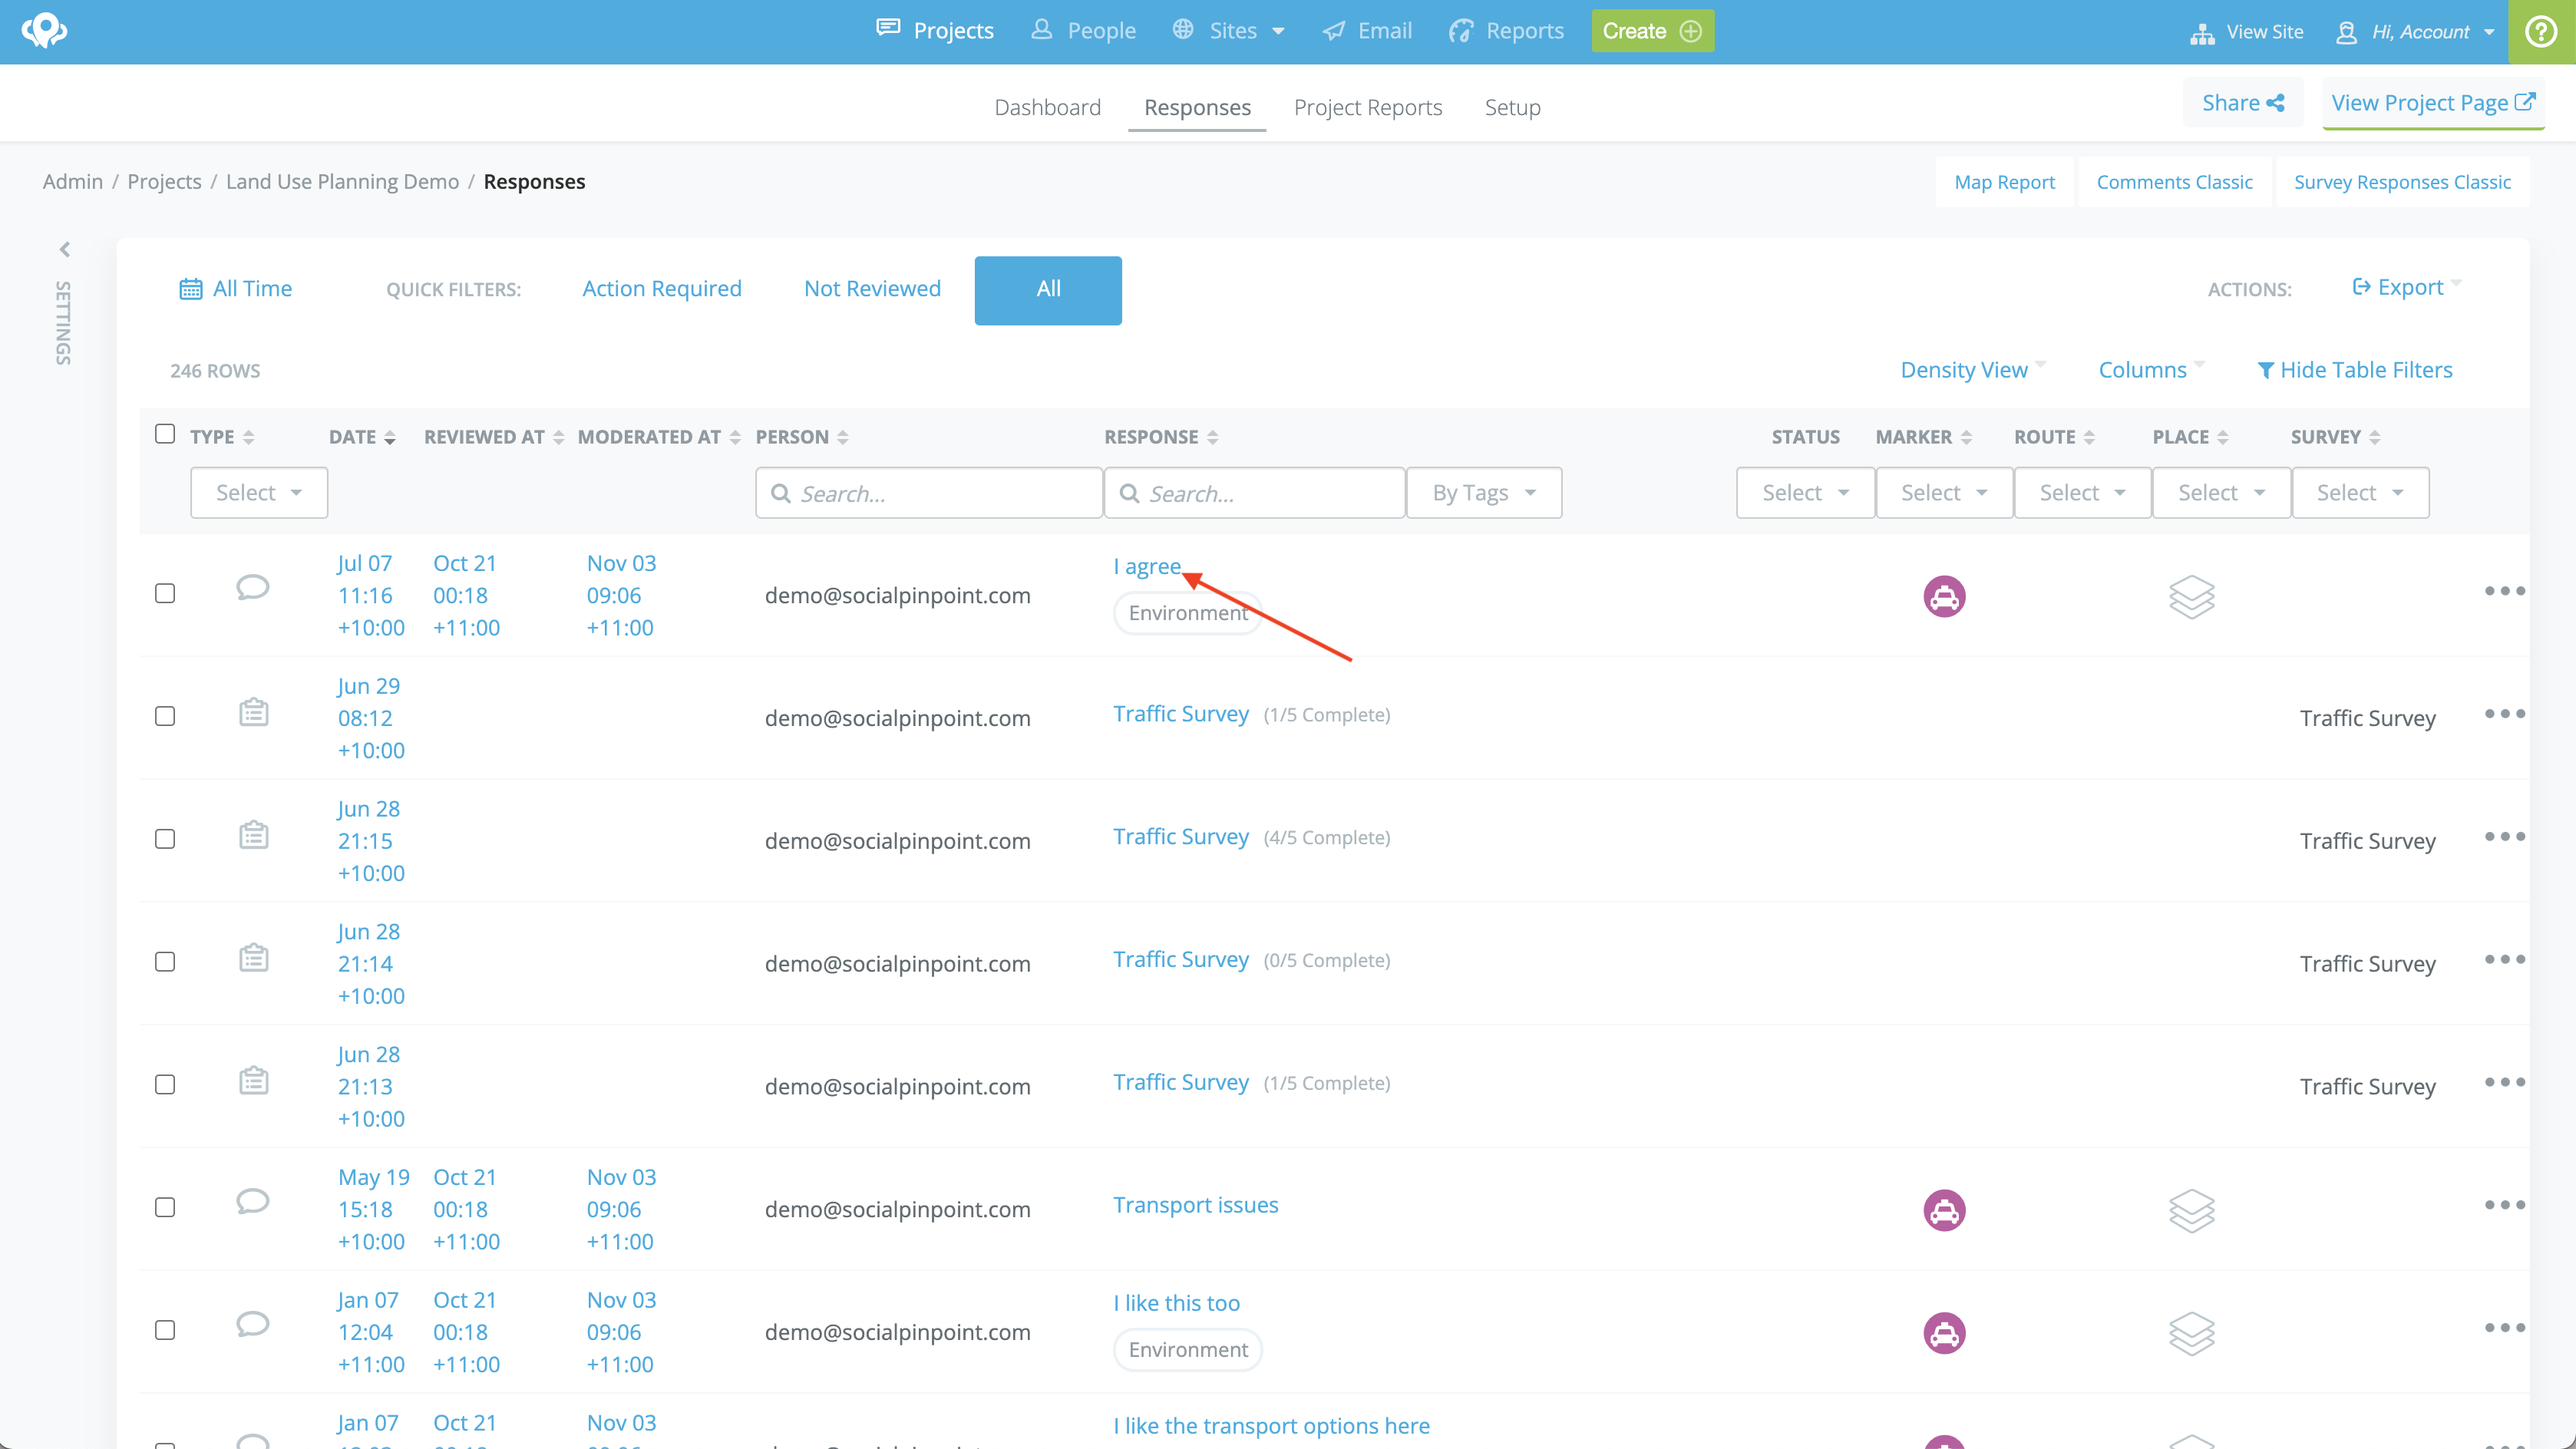Open the Type filter Select dropdown

pos(259,493)
